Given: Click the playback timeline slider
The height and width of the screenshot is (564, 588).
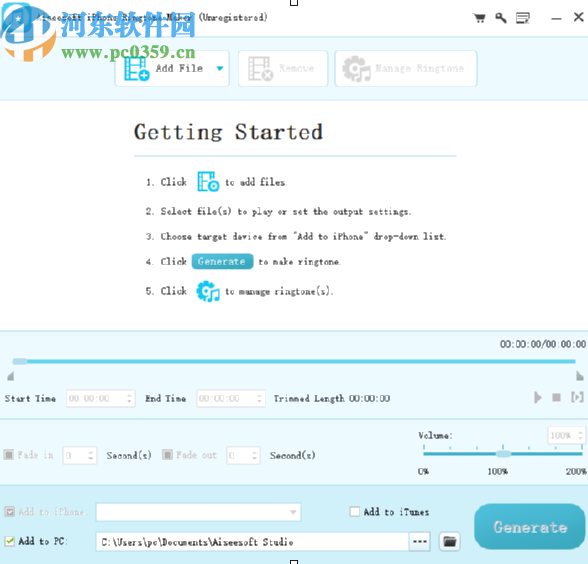Looking at the screenshot, I should [x=294, y=362].
